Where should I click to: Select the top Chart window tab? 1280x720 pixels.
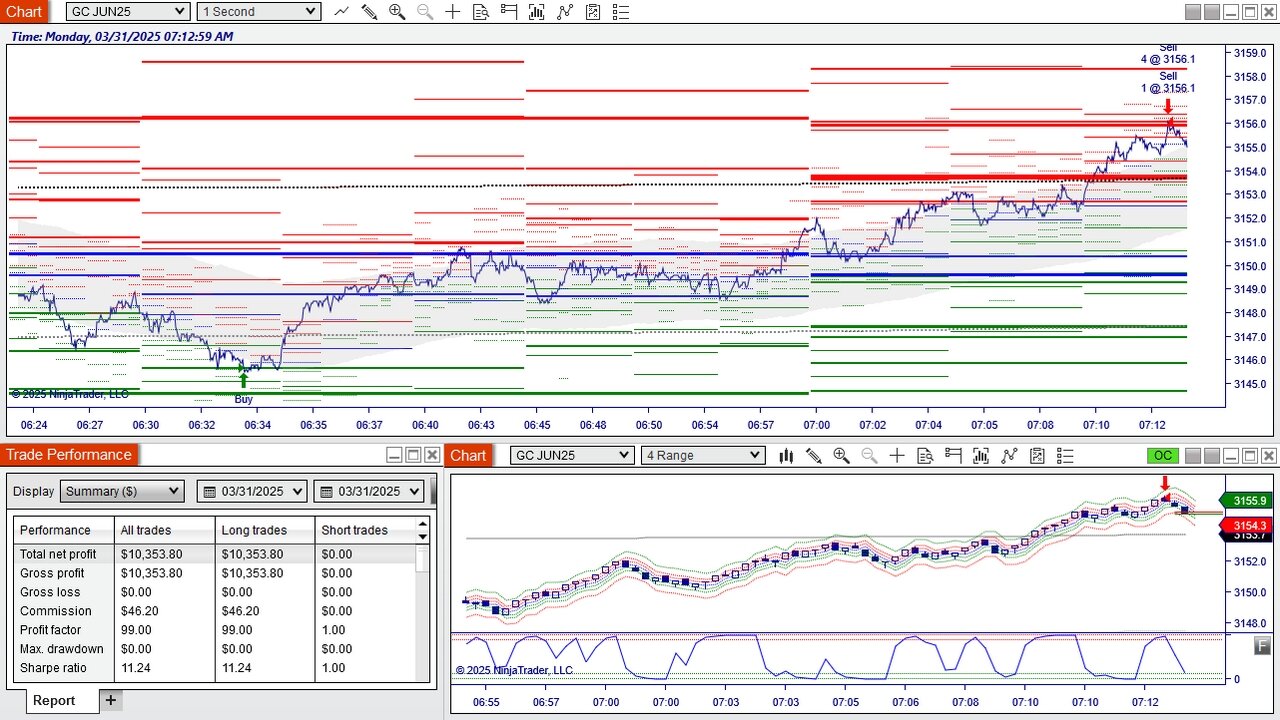click(25, 12)
